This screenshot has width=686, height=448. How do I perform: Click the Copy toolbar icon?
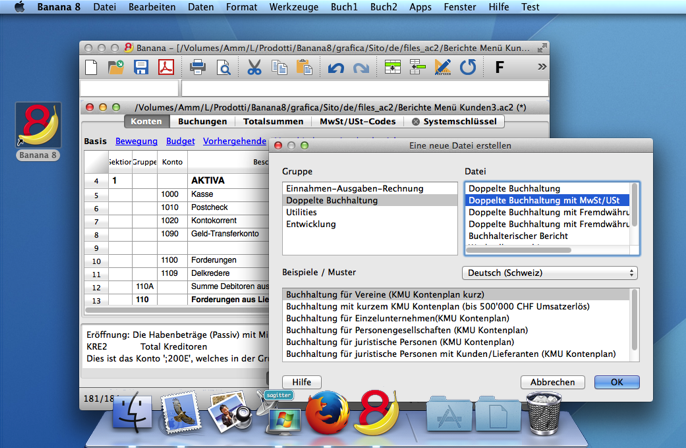[x=280, y=67]
